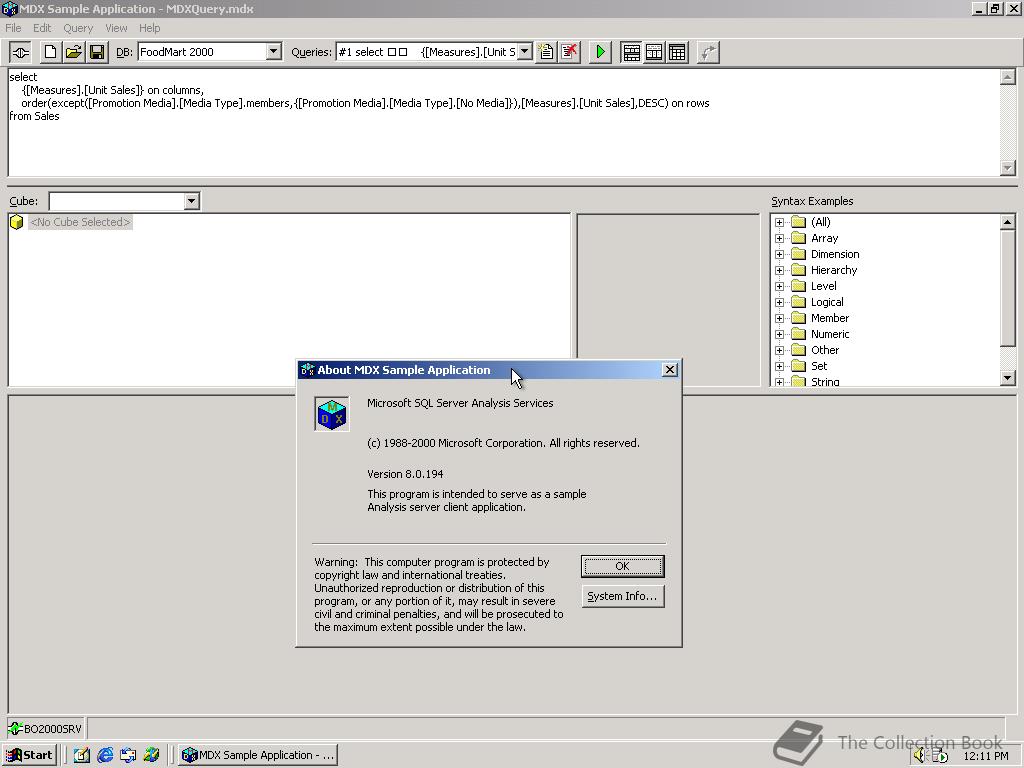
Task: Open the View menu
Action: pos(116,28)
